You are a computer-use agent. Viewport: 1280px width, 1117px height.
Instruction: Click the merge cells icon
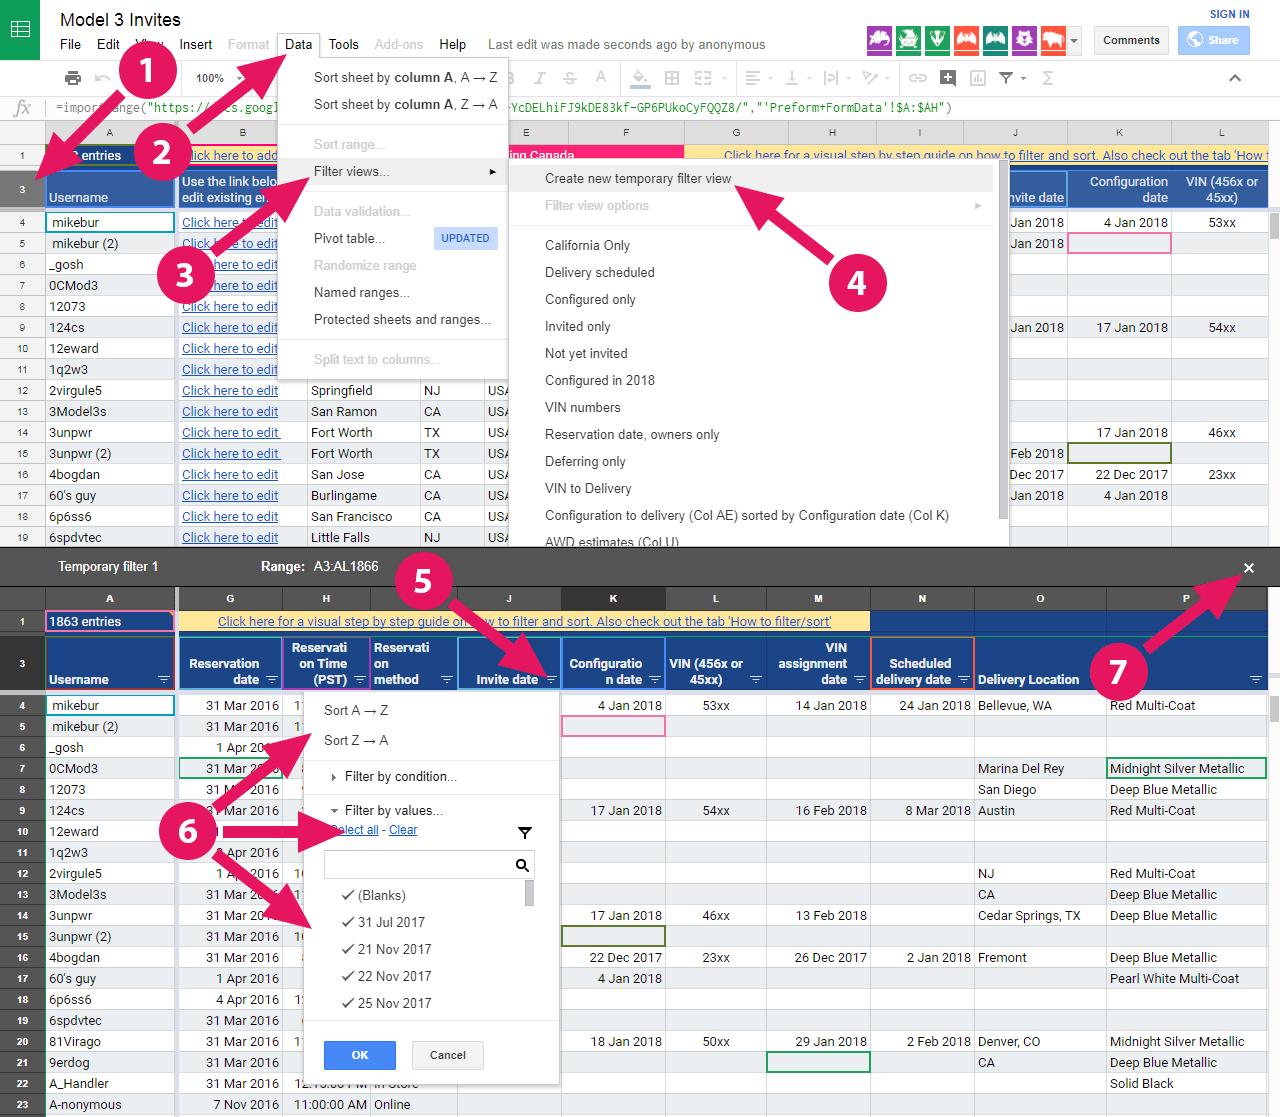tap(703, 78)
